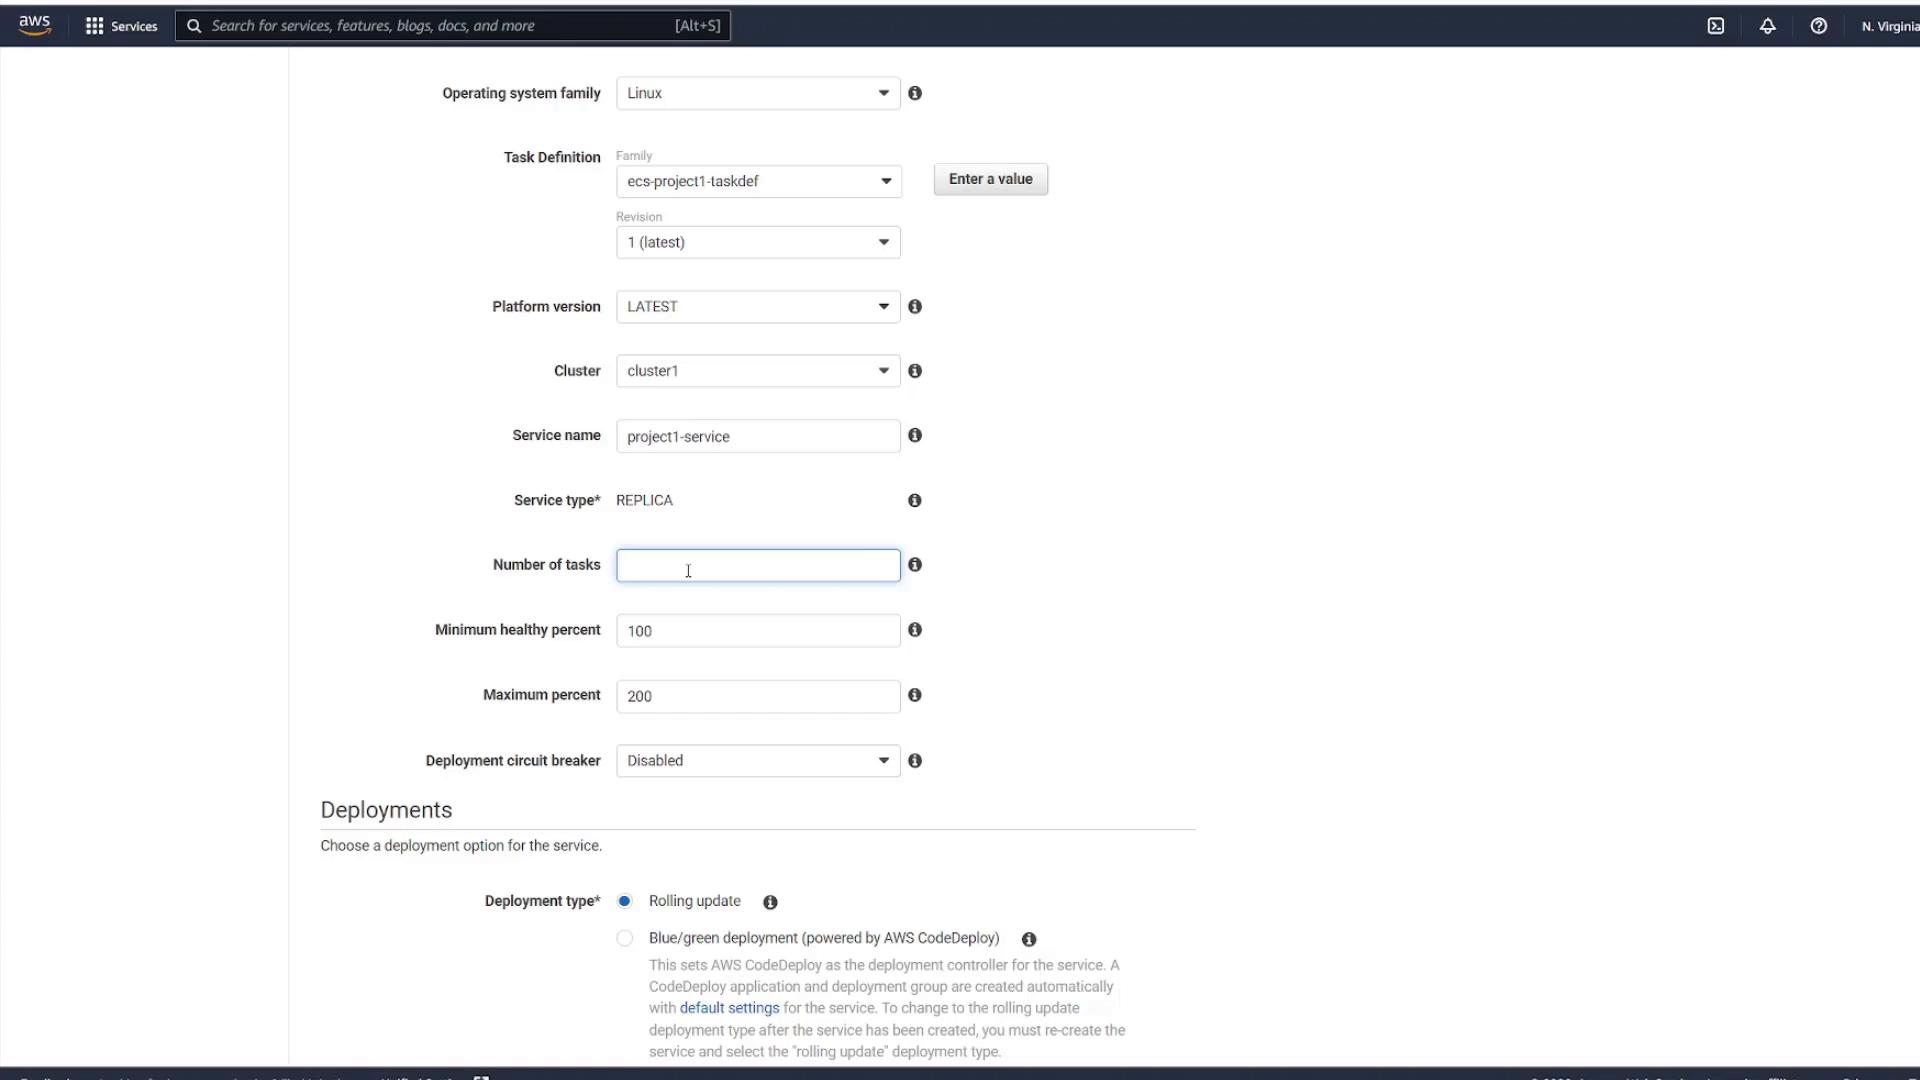Show info icon next to Cluster
The image size is (1920, 1080).
915,371
